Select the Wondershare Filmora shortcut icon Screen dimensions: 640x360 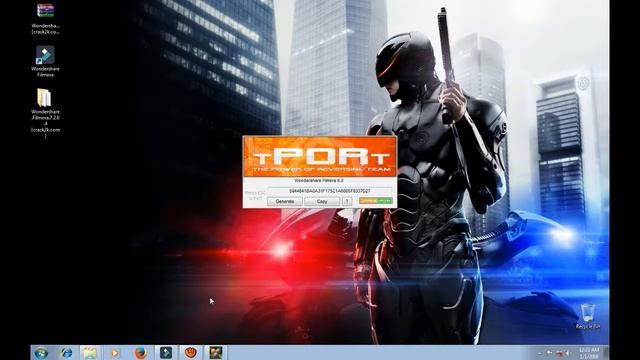point(45,55)
